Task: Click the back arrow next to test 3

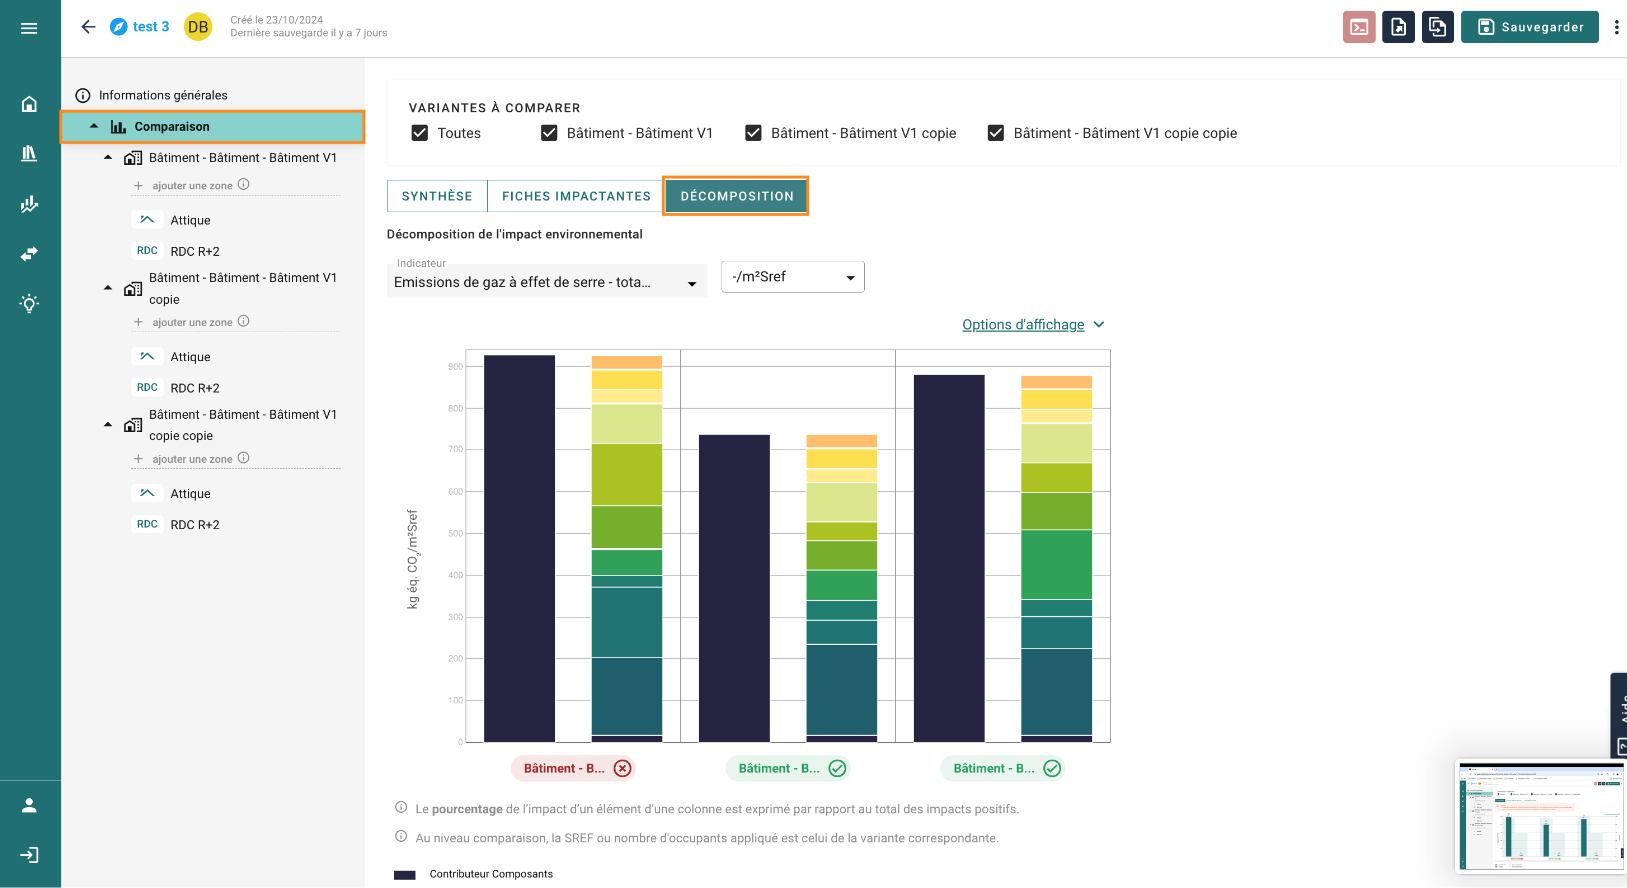Action: (x=88, y=27)
